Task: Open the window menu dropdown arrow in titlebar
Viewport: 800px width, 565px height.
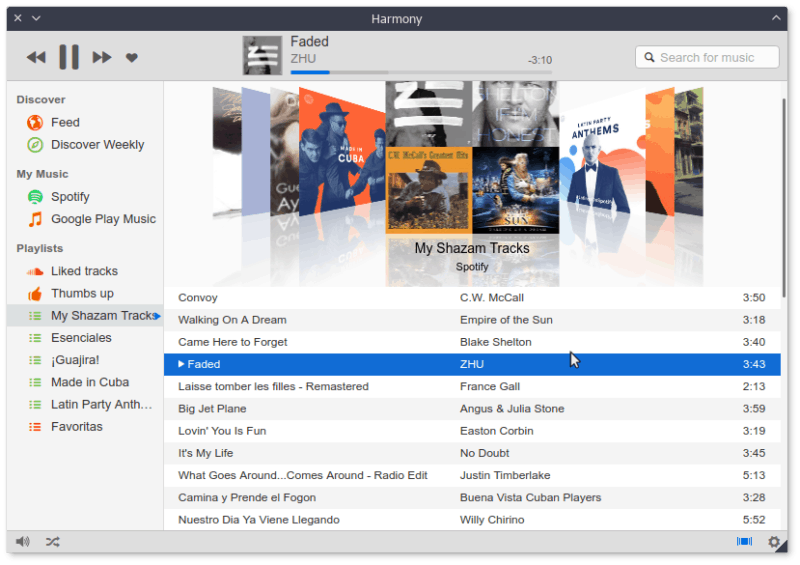Action: (36, 18)
